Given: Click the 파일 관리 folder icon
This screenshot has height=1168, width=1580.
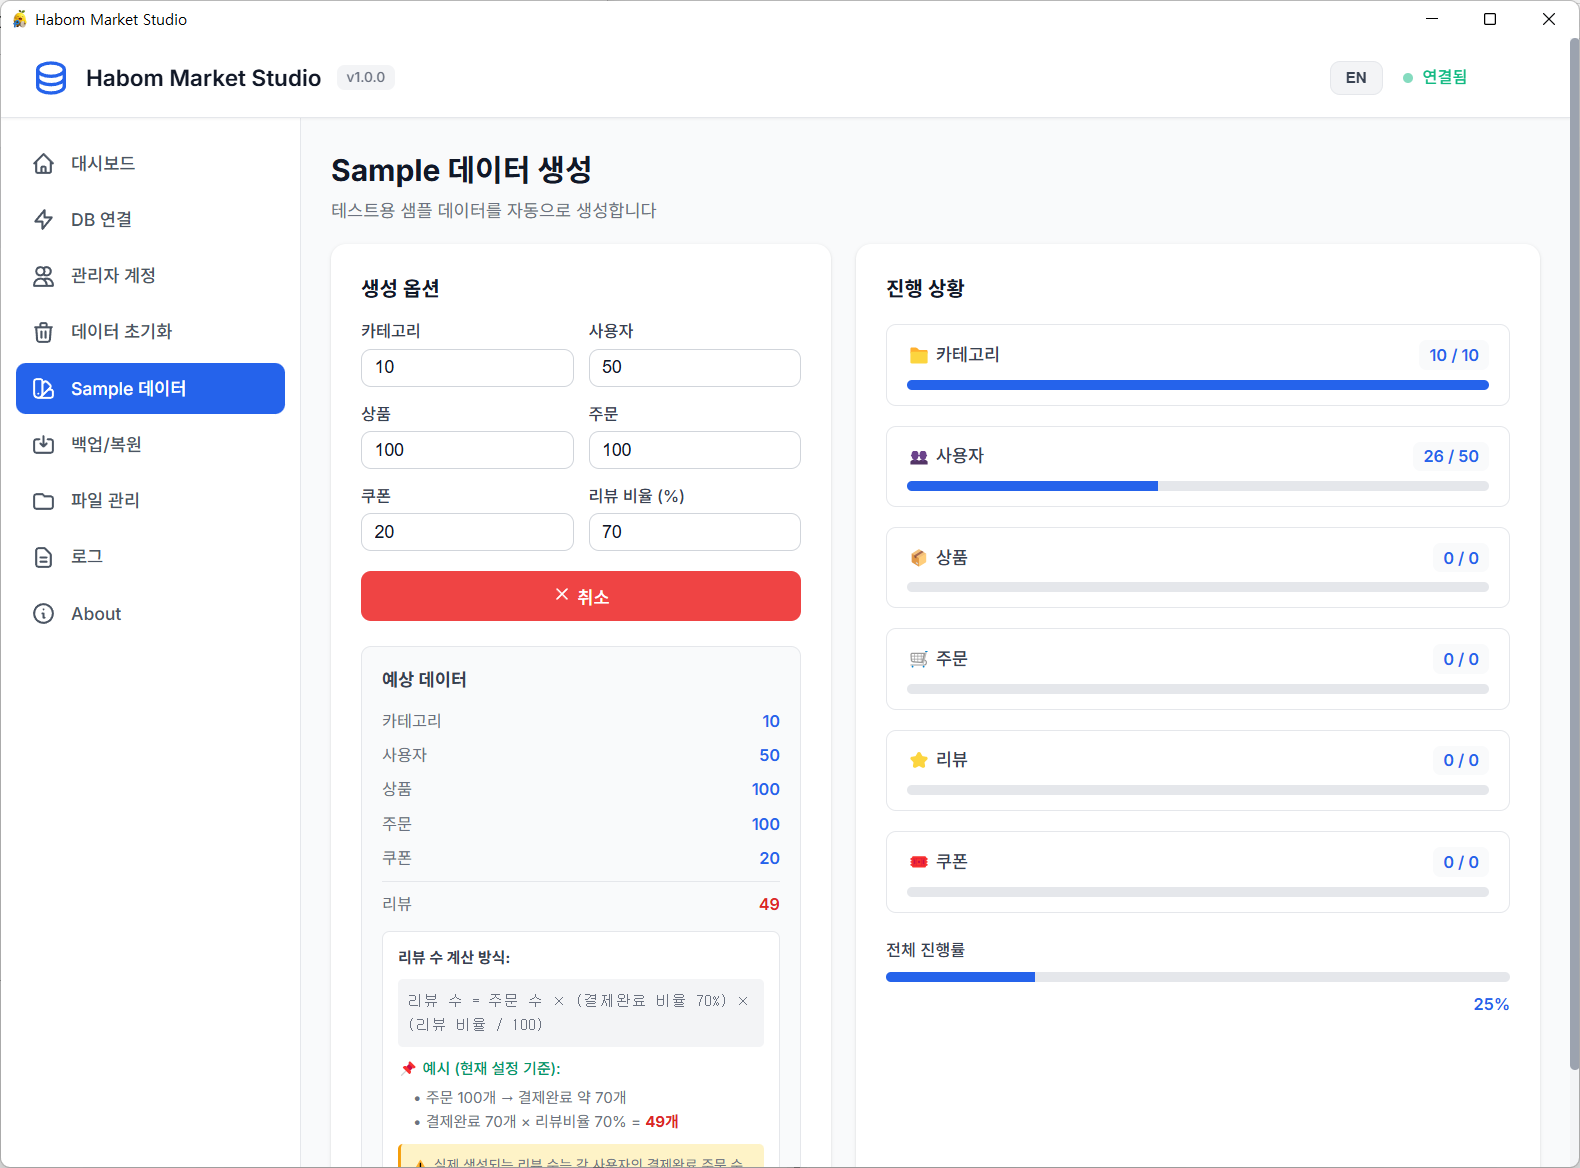Looking at the screenshot, I should pyautogui.click(x=43, y=501).
